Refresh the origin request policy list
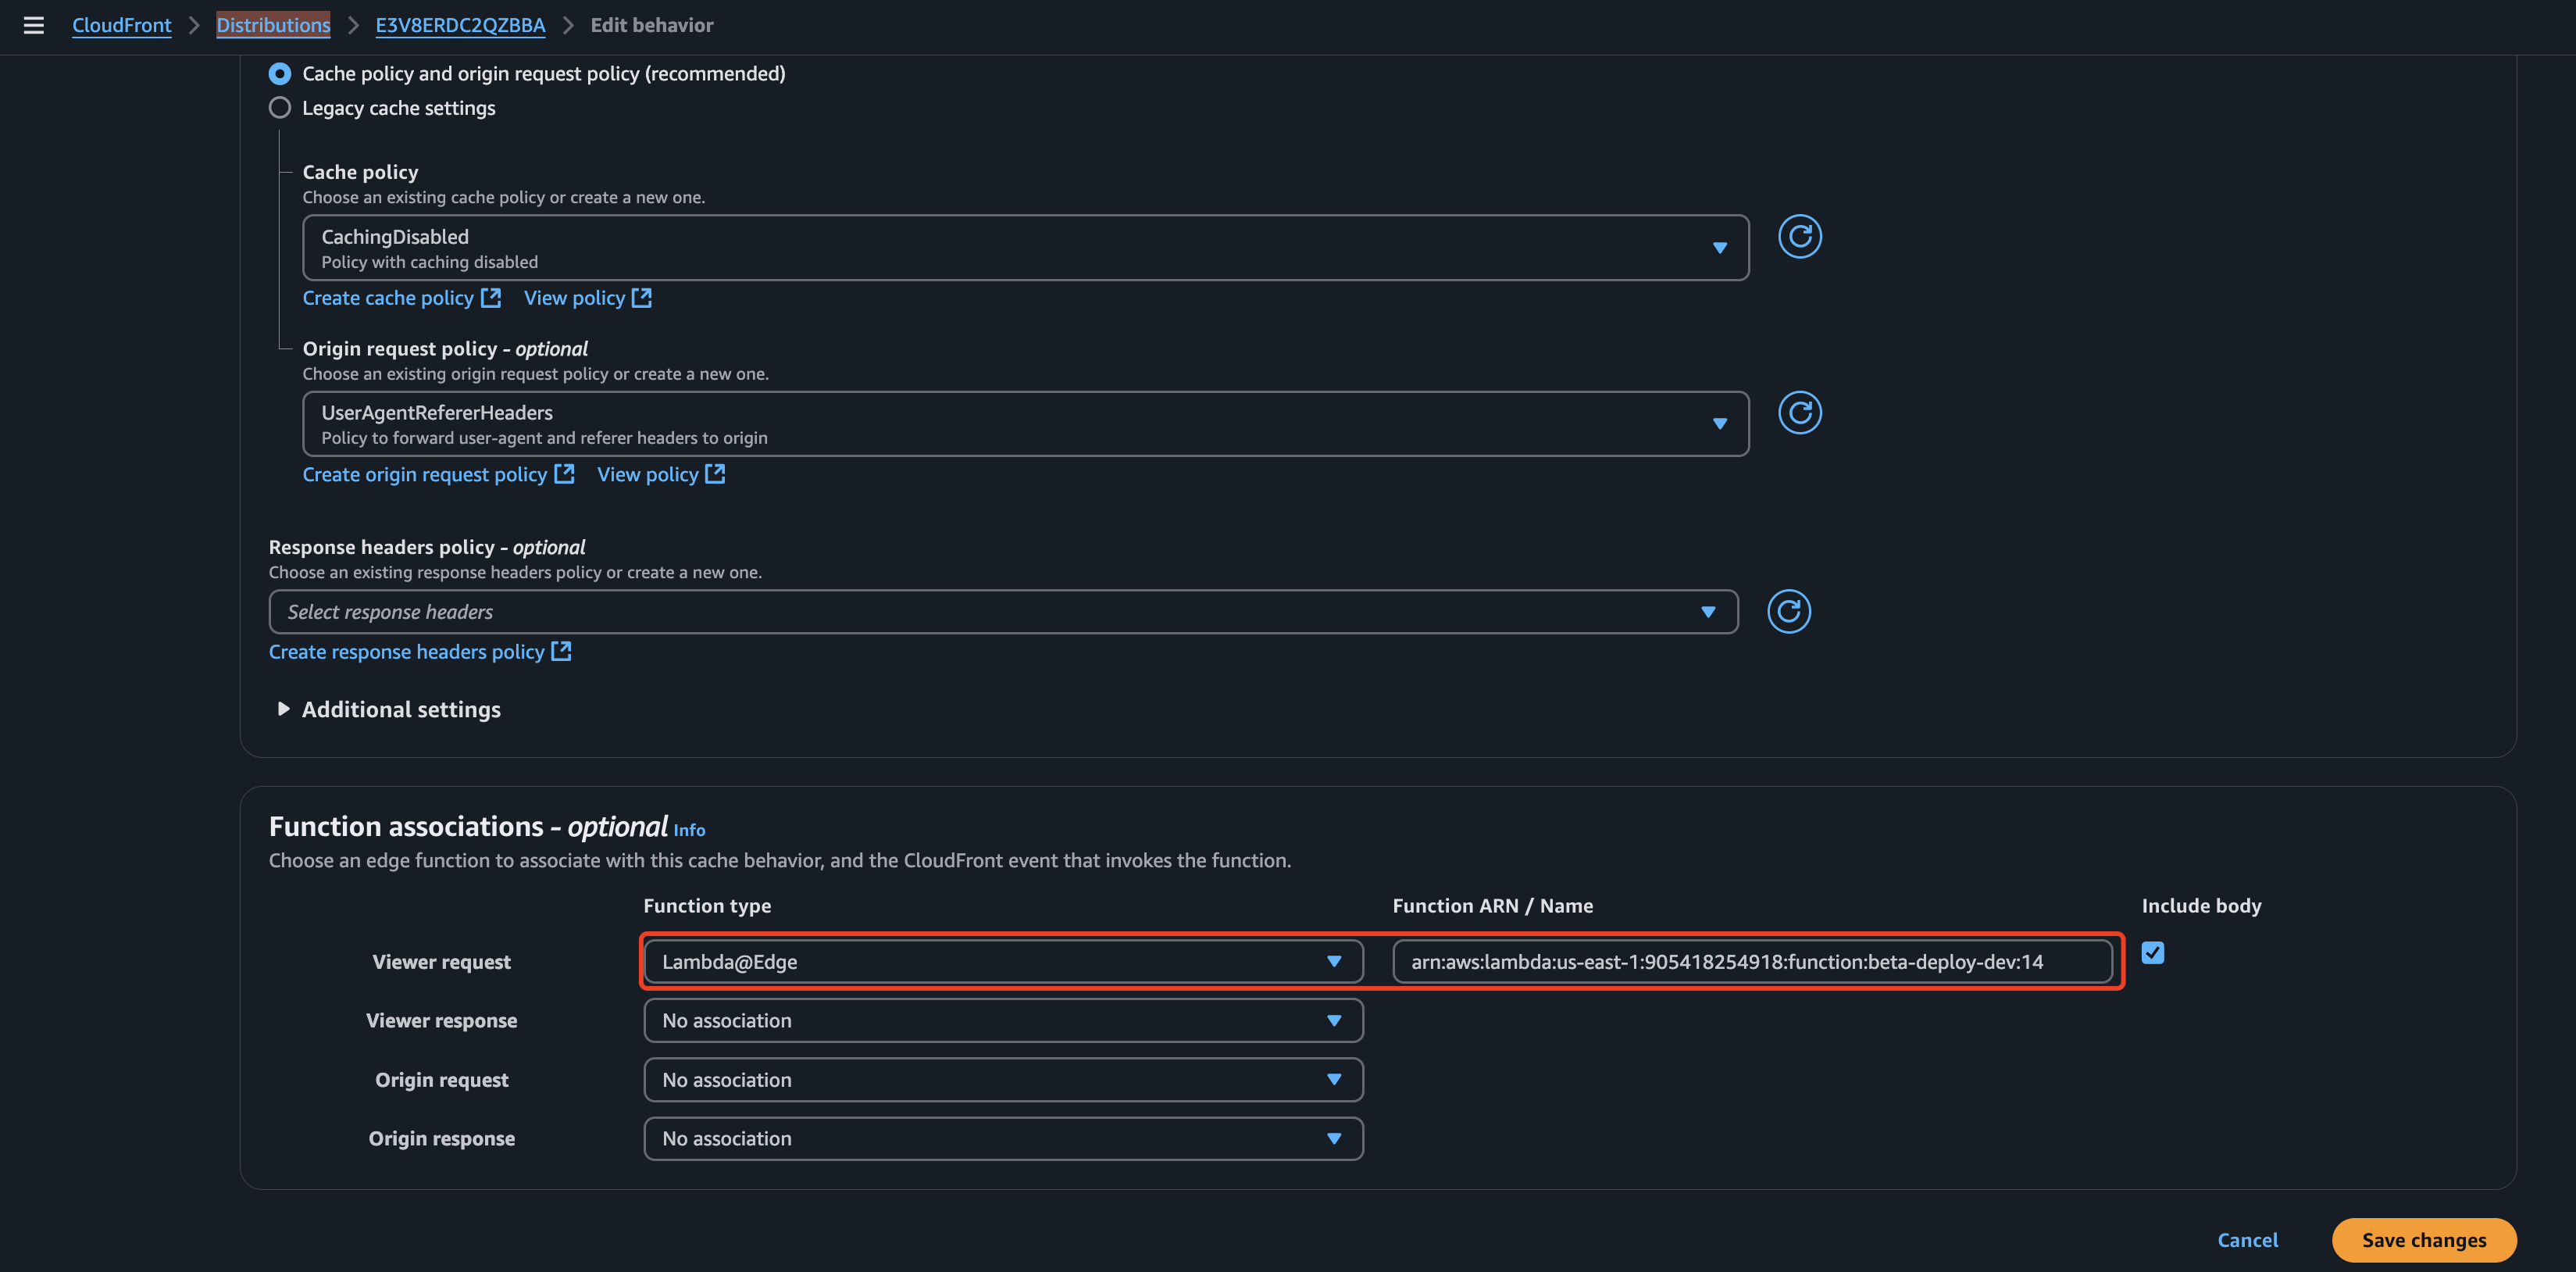 pos(1799,413)
